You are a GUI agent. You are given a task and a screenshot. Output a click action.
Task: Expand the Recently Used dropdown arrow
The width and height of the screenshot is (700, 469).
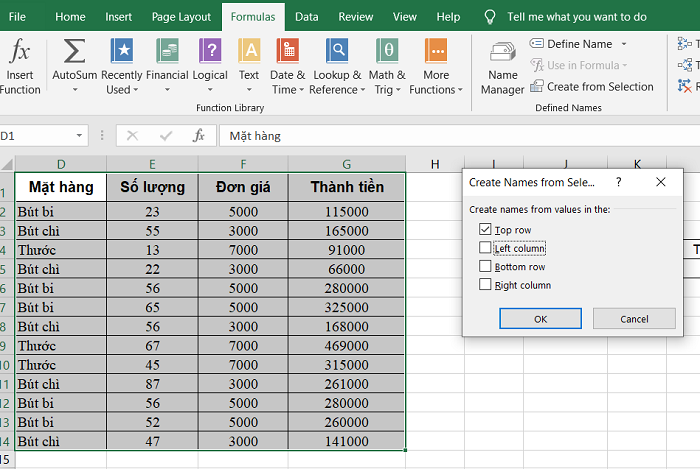[x=136, y=90]
